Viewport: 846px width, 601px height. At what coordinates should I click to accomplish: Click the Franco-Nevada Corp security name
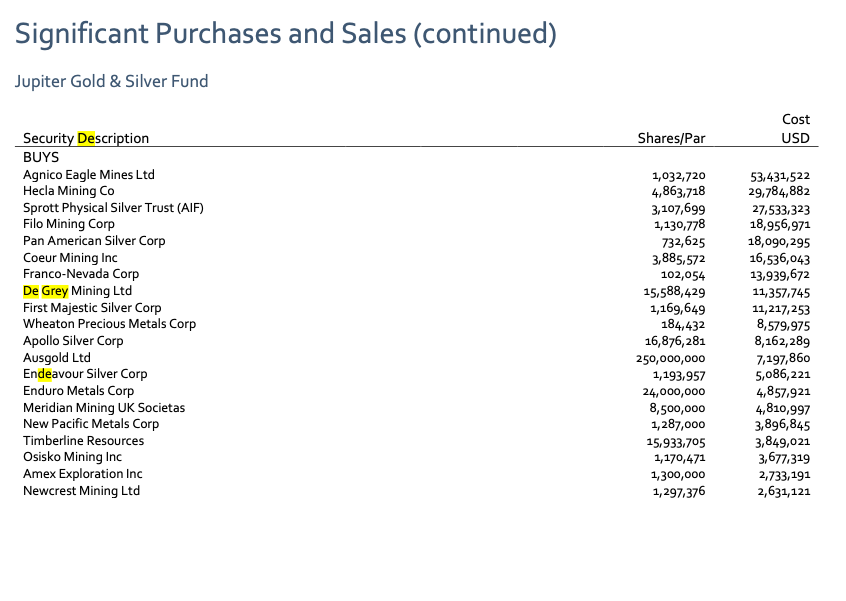(x=81, y=274)
